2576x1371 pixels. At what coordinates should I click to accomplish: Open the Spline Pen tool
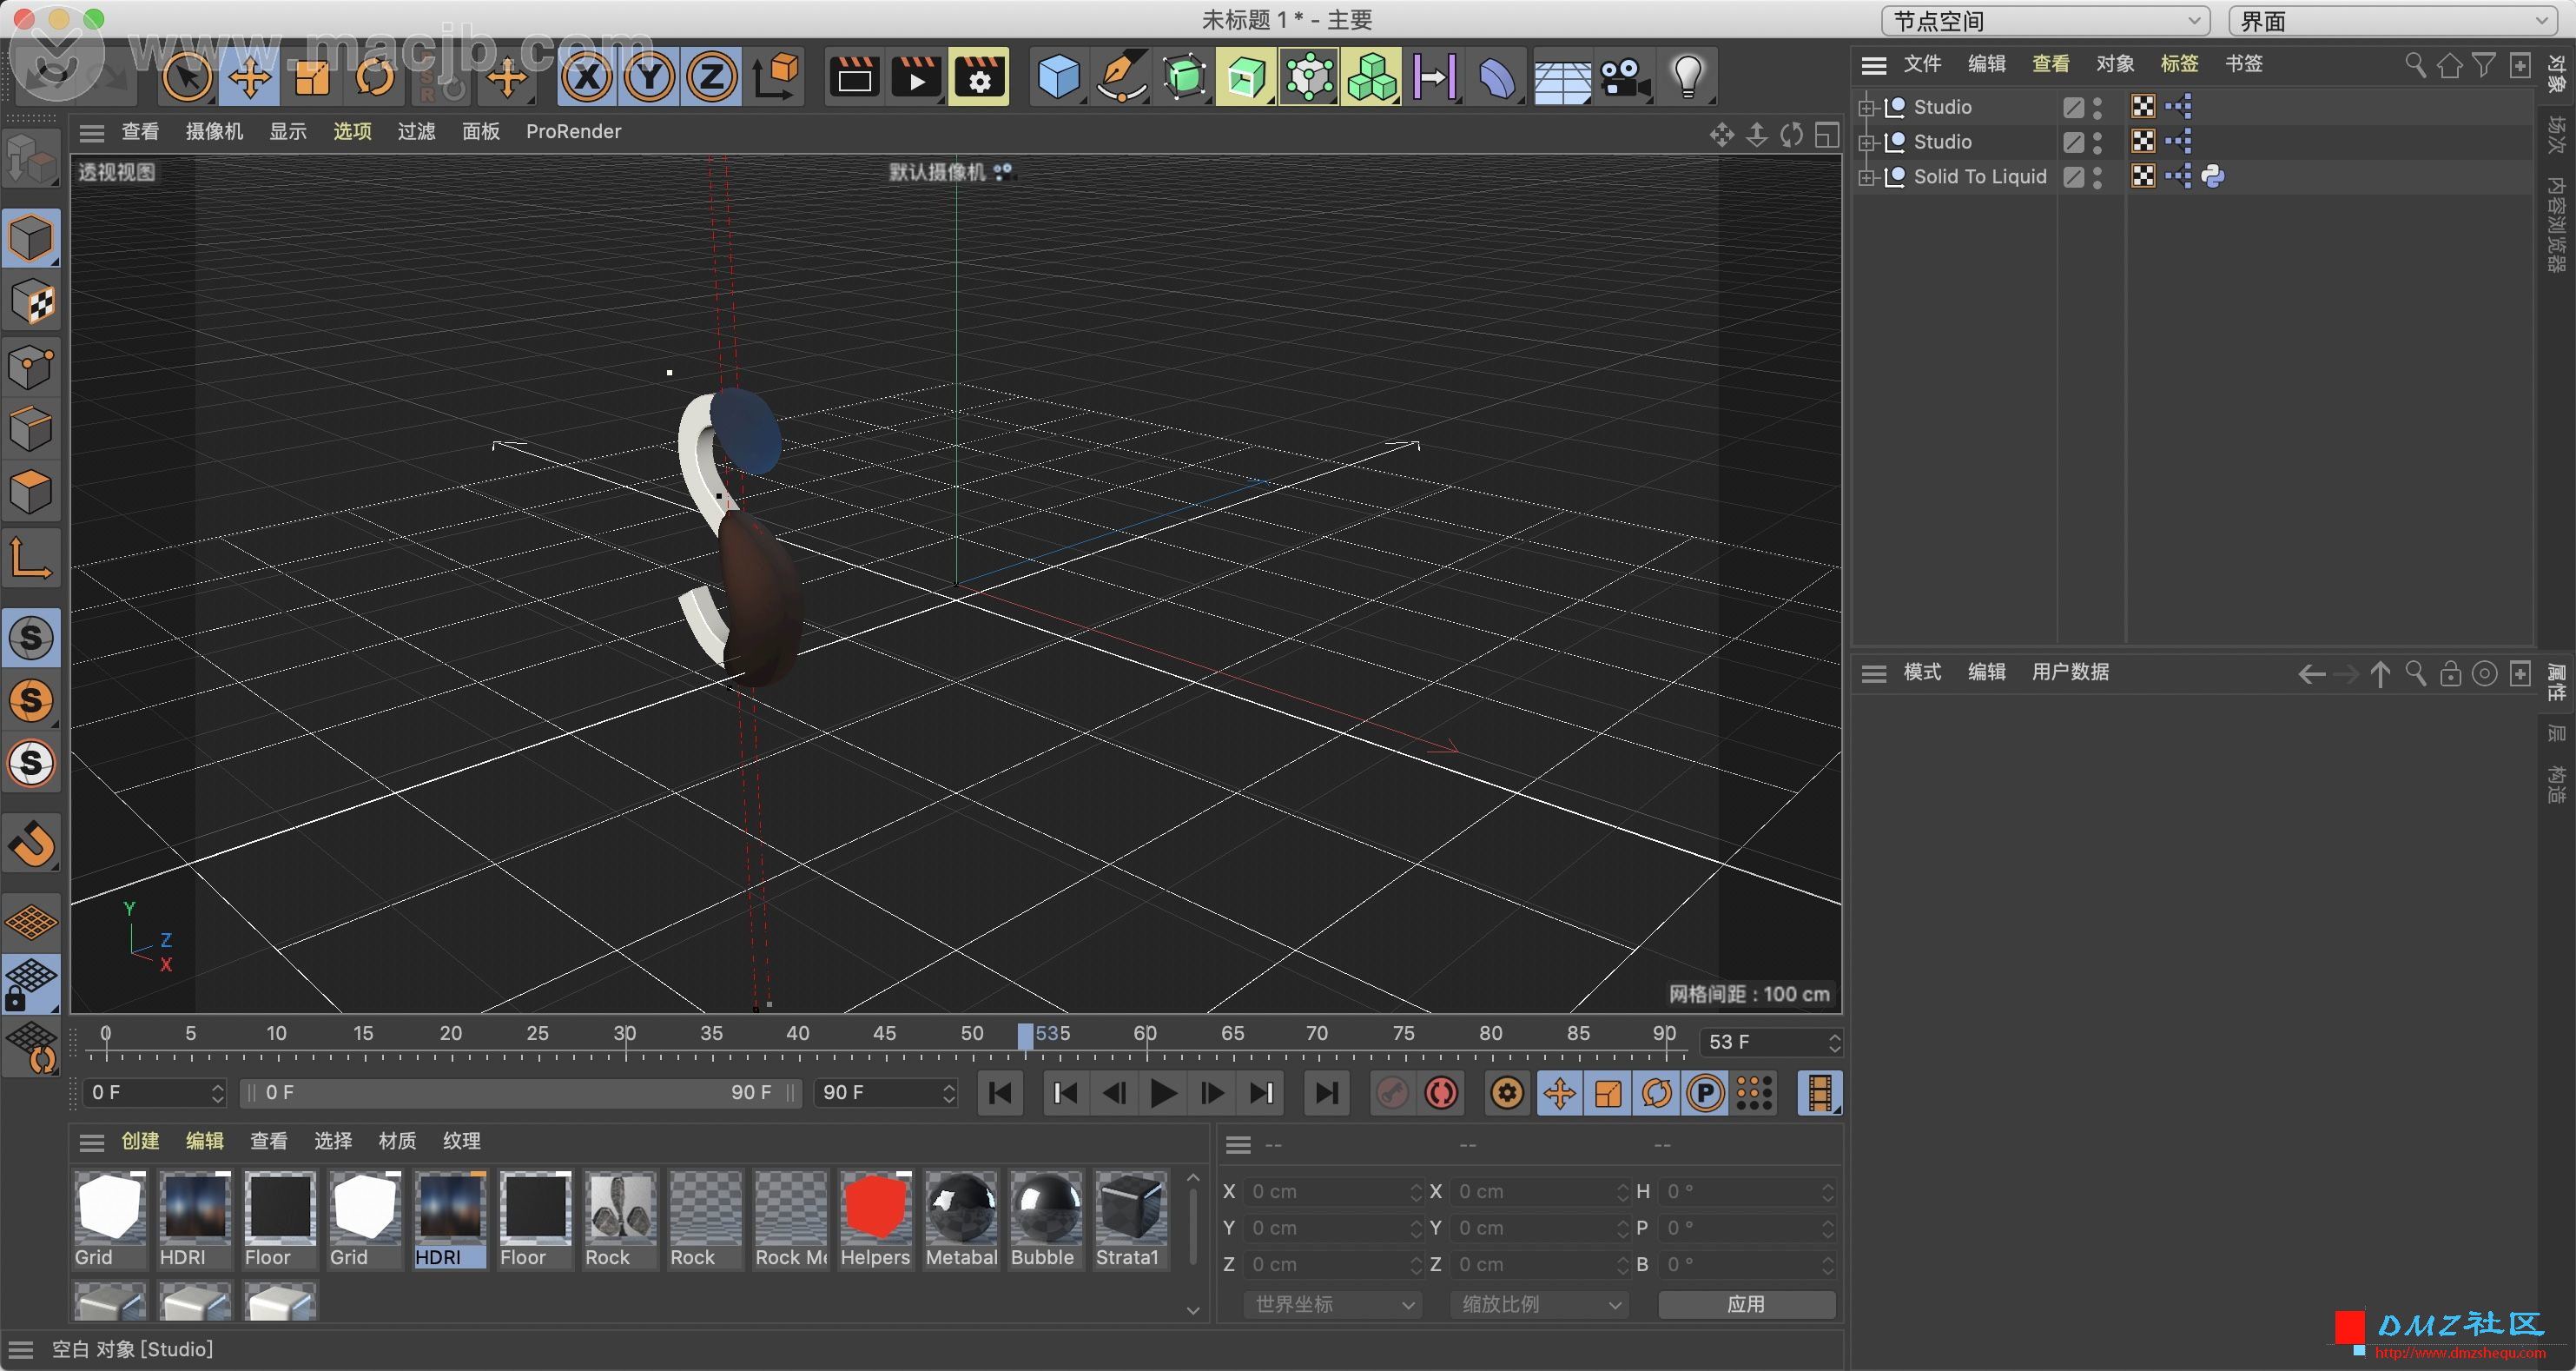click(x=1121, y=77)
